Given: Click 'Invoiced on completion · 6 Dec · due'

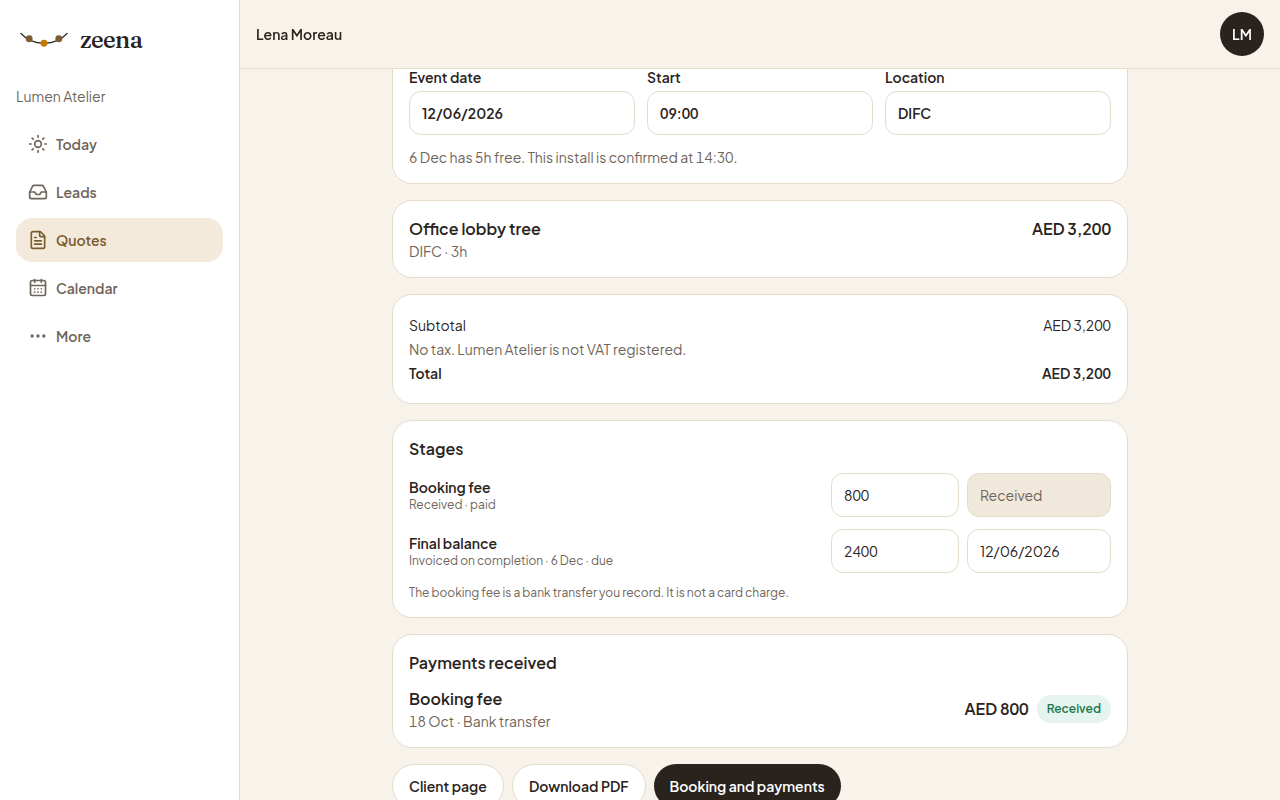Looking at the screenshot, I should (x=511, y=561).
